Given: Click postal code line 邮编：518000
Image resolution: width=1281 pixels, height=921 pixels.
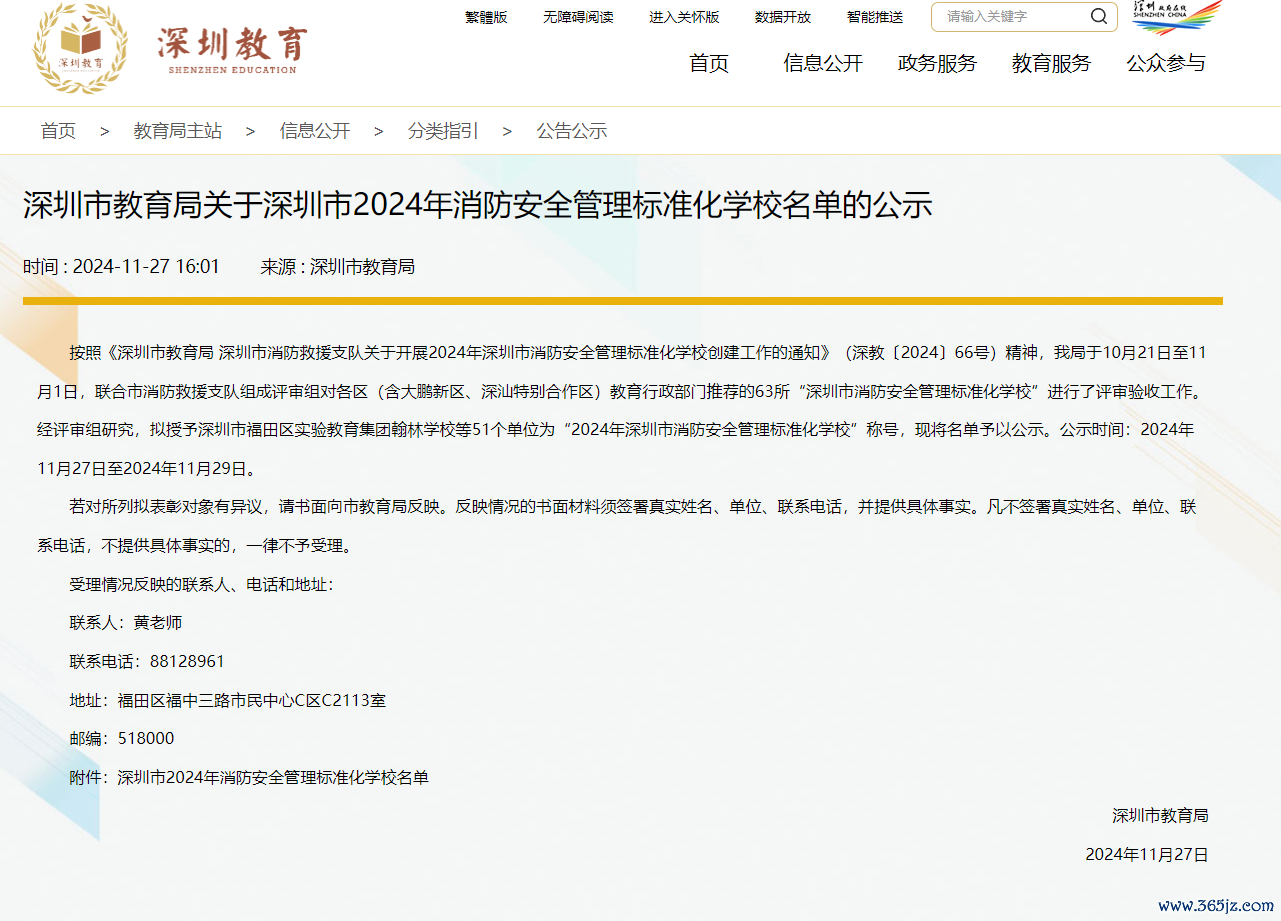Looking at the screenshot, I should 122,739.
